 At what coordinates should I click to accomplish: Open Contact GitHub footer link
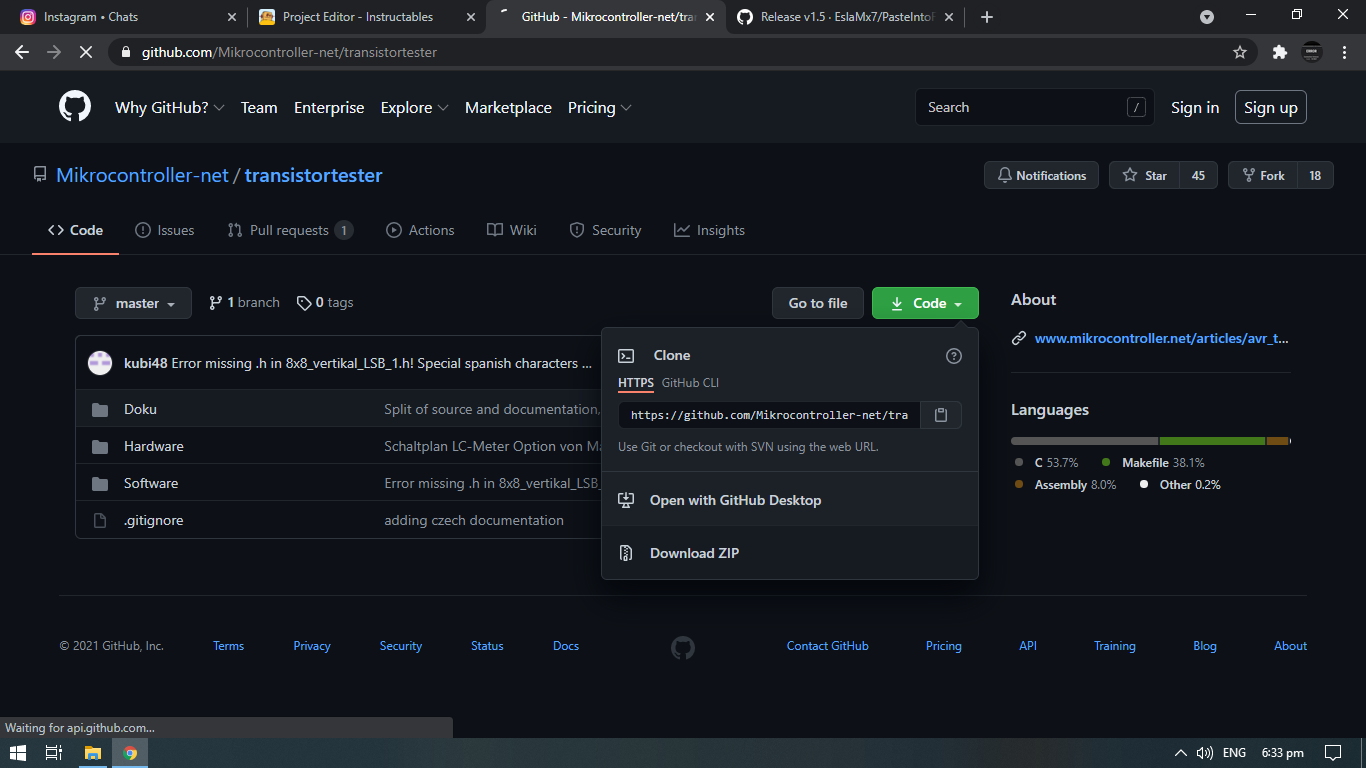828,646
